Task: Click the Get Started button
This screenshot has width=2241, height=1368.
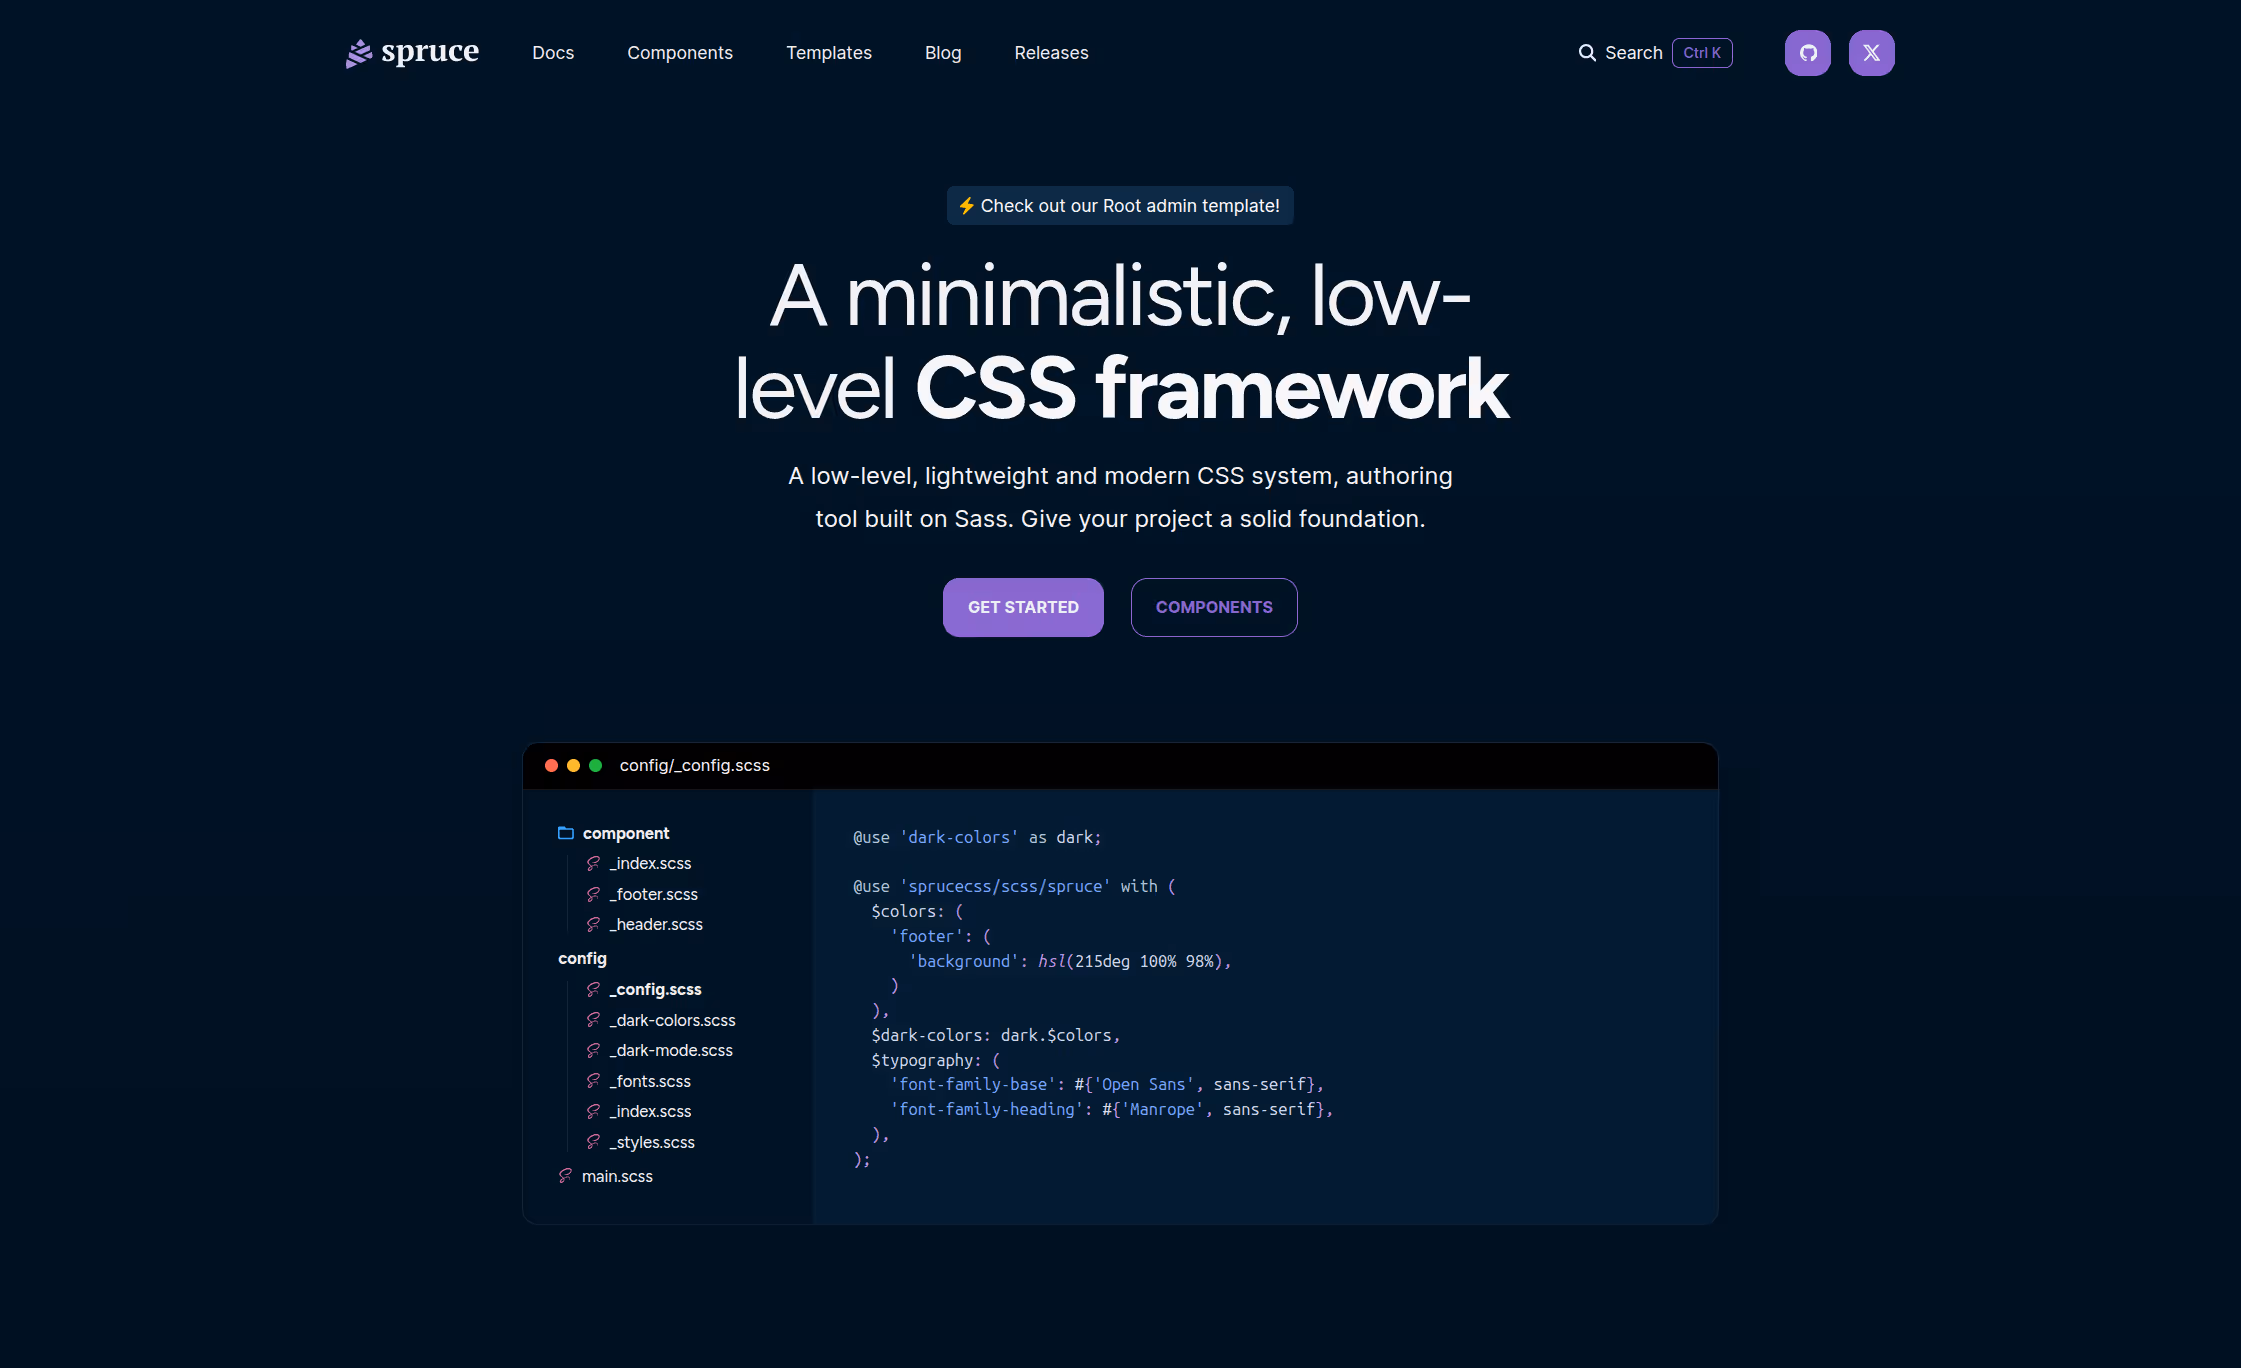Action: click(1023, 607)
